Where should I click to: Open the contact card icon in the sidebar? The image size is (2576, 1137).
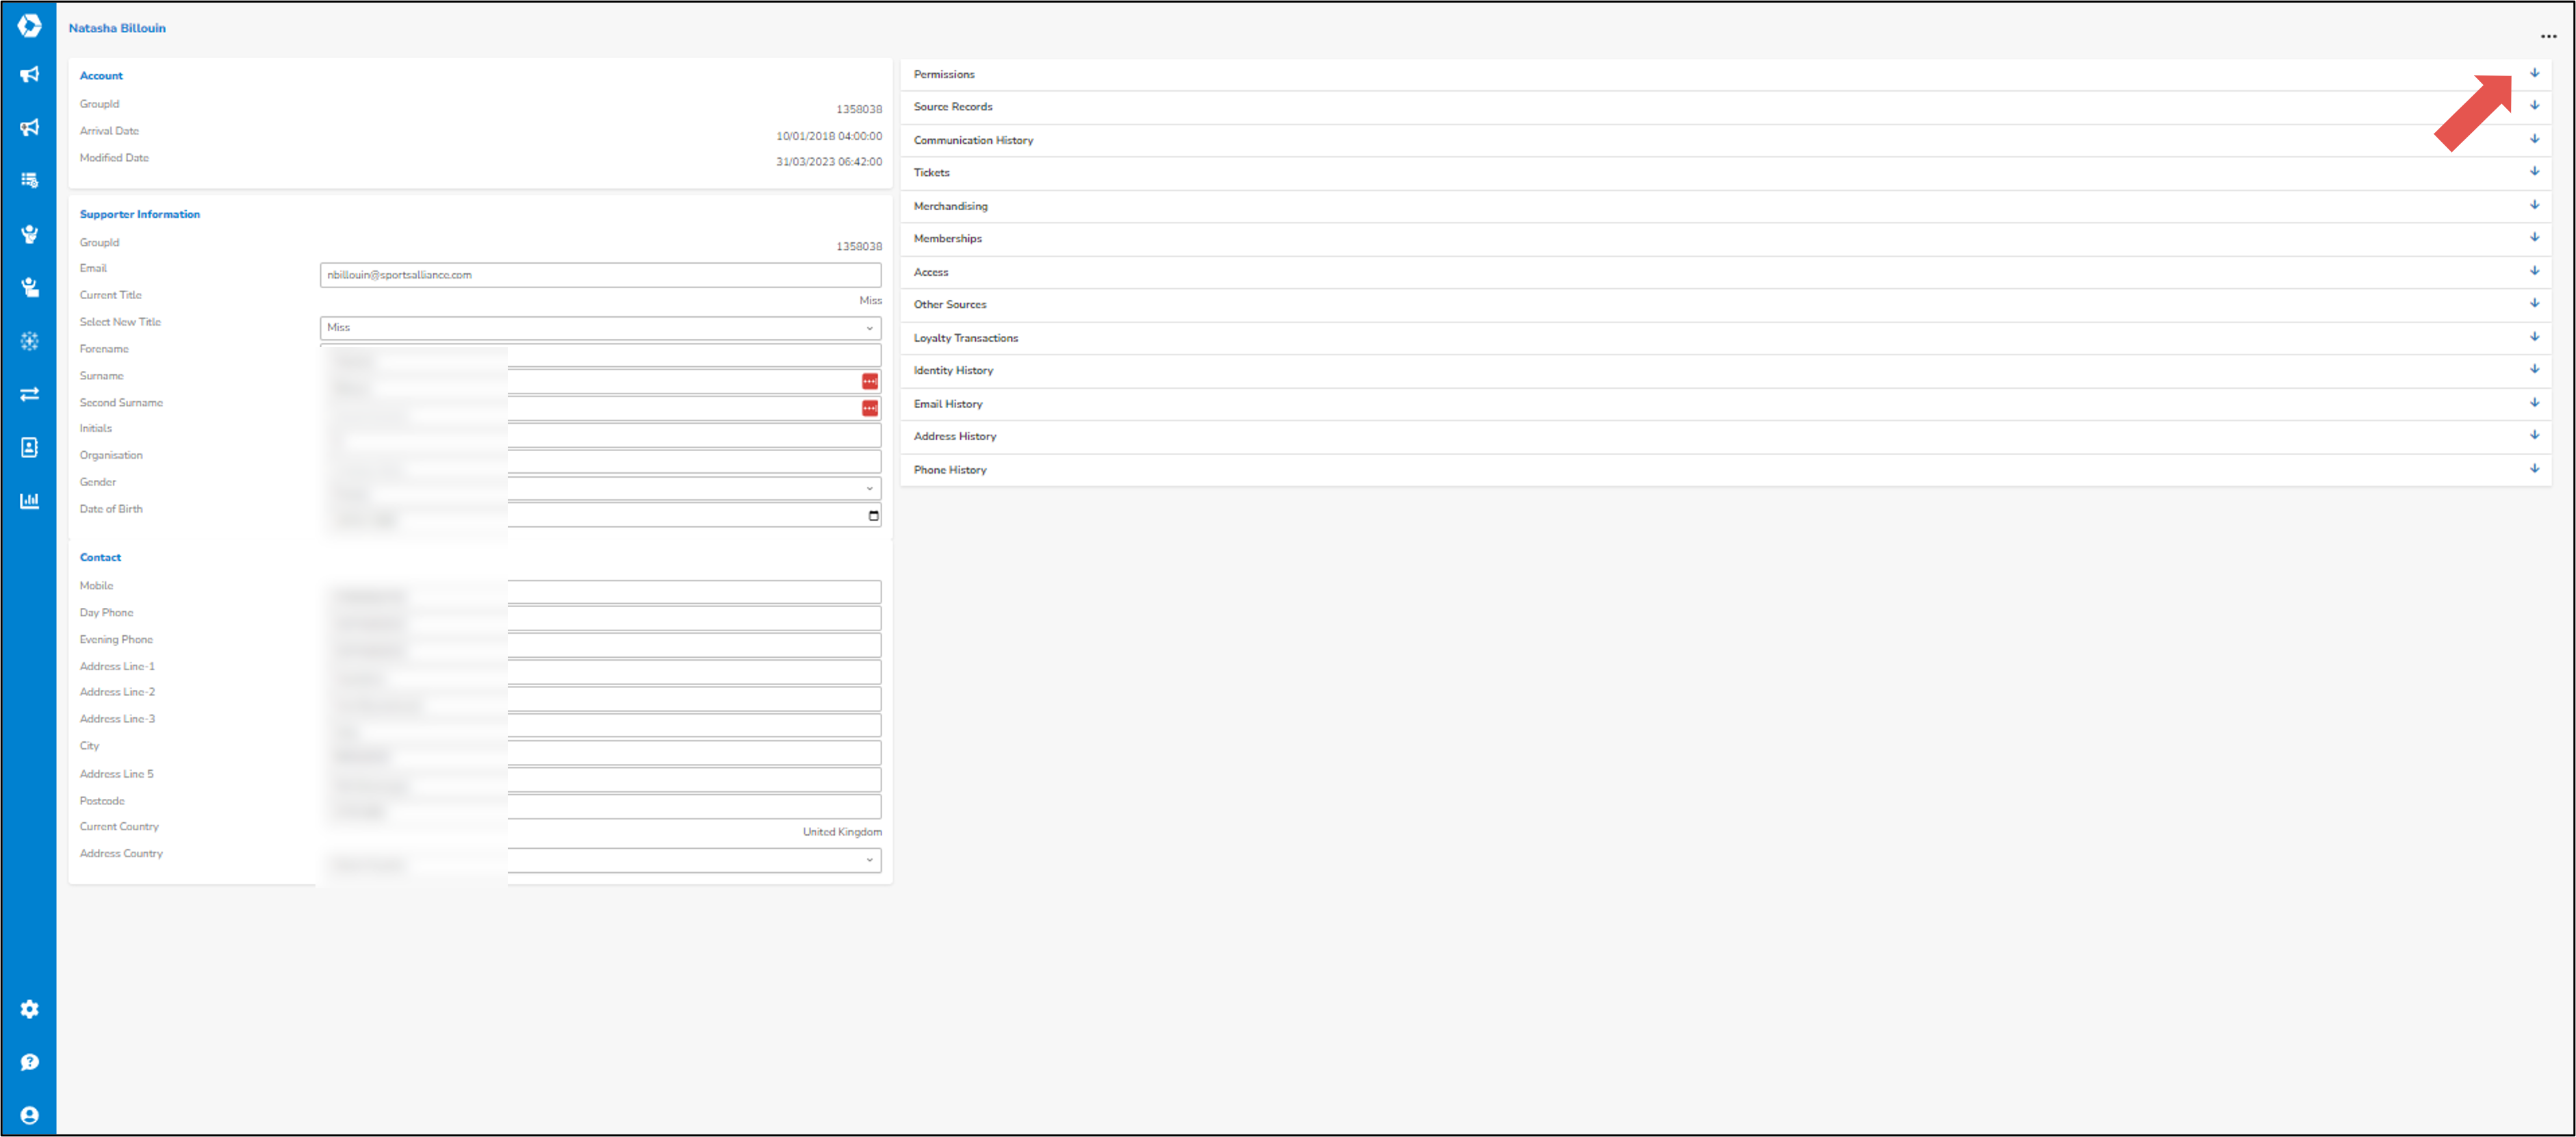click(x=29, y=447)
